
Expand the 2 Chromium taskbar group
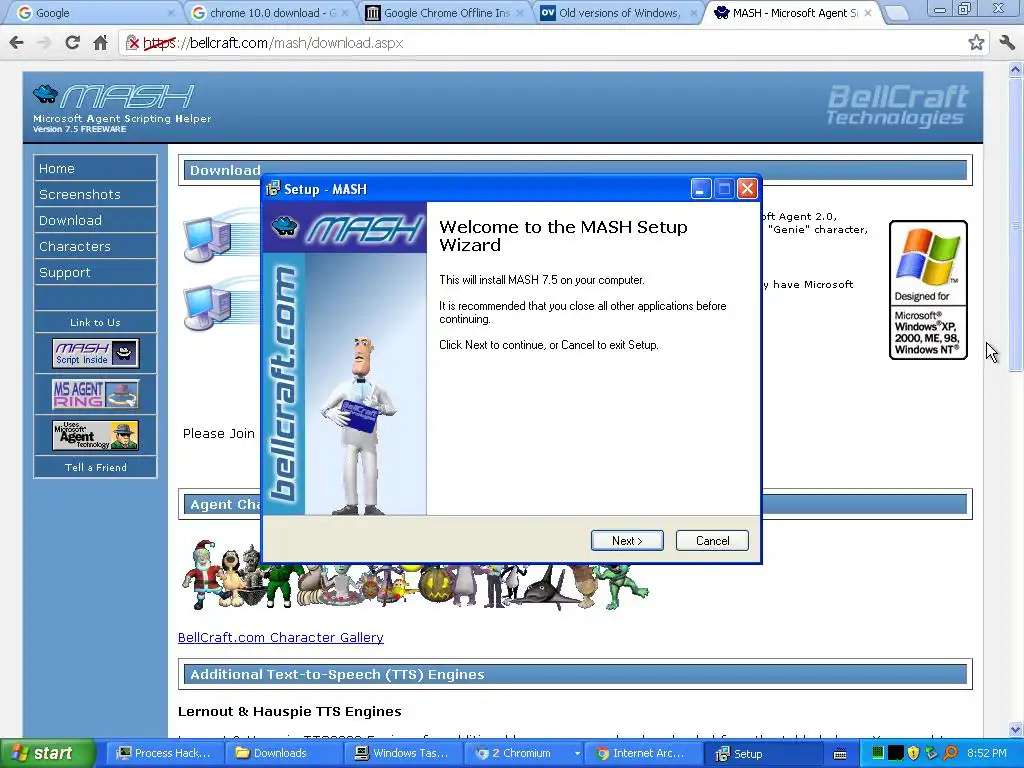(577, 754)
